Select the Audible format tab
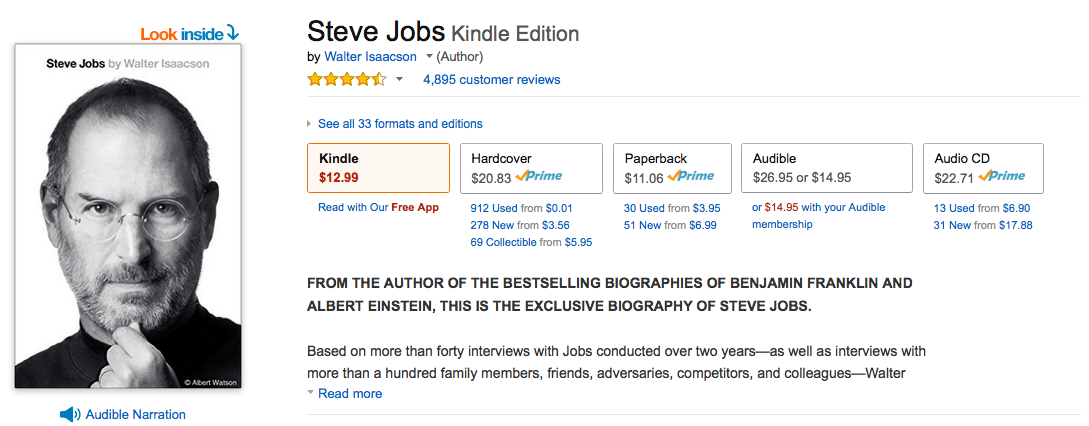 coord(826,168)
